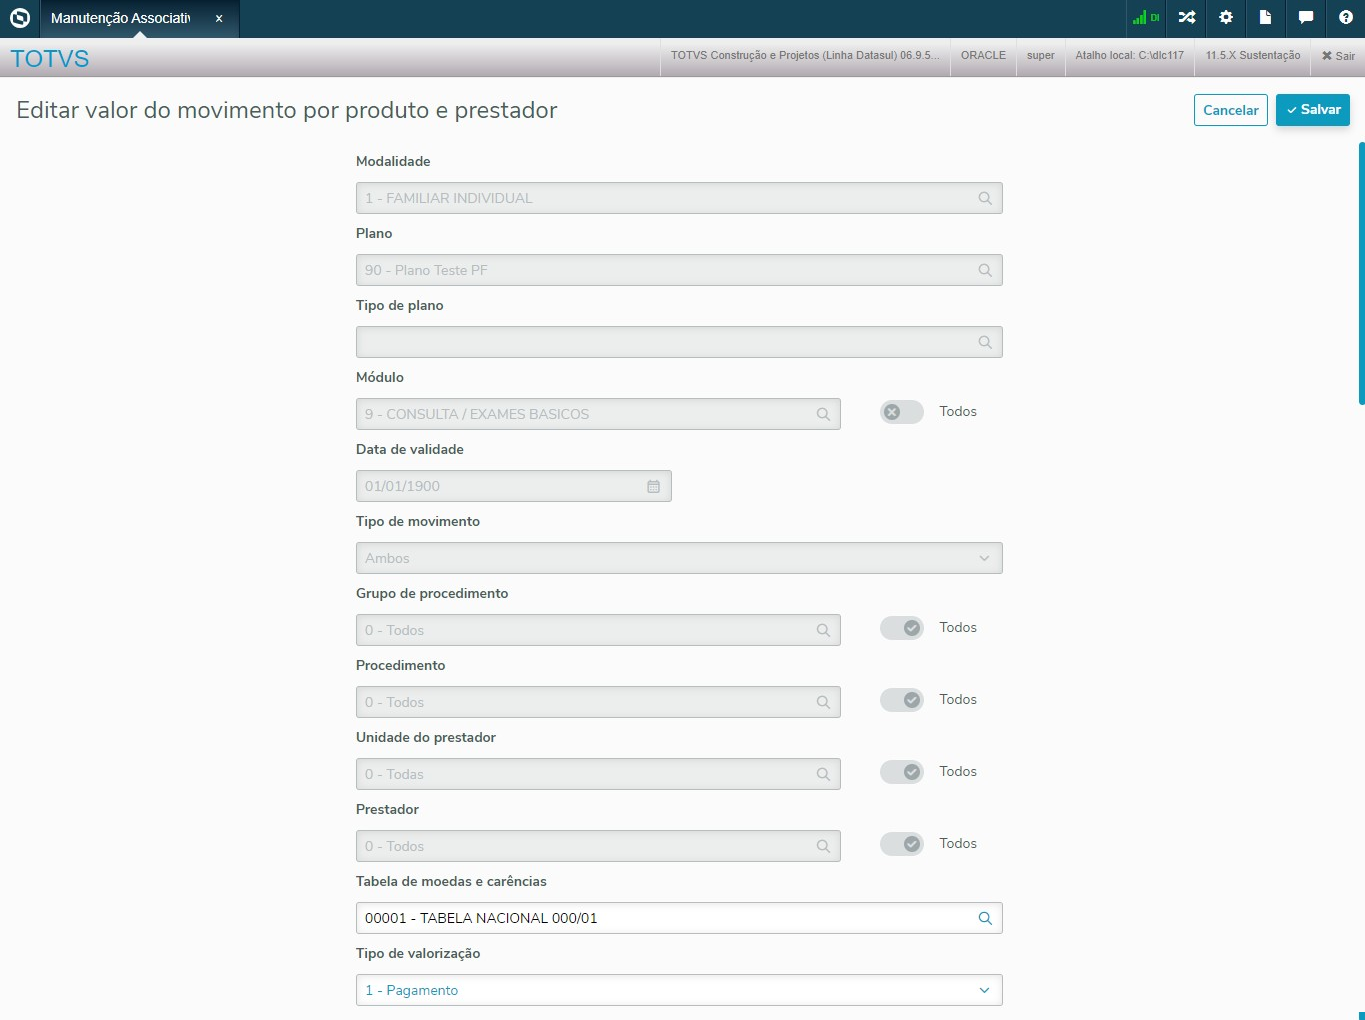Click the Sair logout link
The height and width of the screenshot is (1020, 1365).
tap(1338, 56)
